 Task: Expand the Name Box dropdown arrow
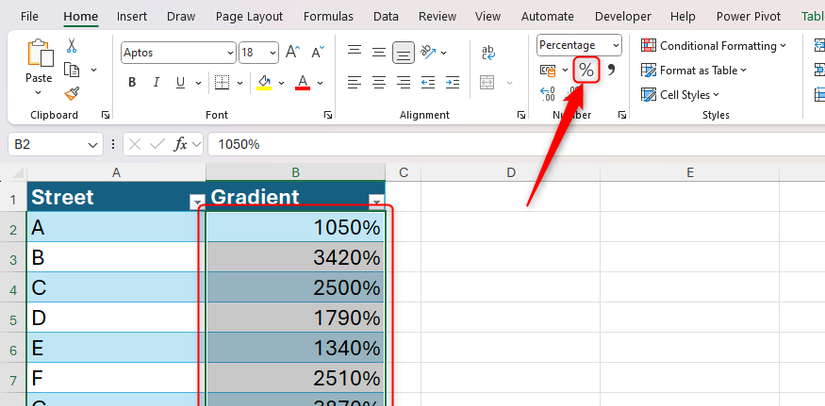pyautogui.click(x=93, y=145)
